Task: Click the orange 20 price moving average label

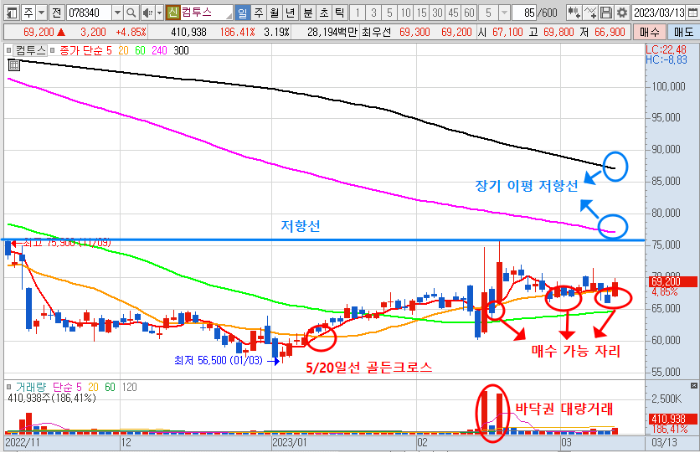Action: tap(123, 50)
